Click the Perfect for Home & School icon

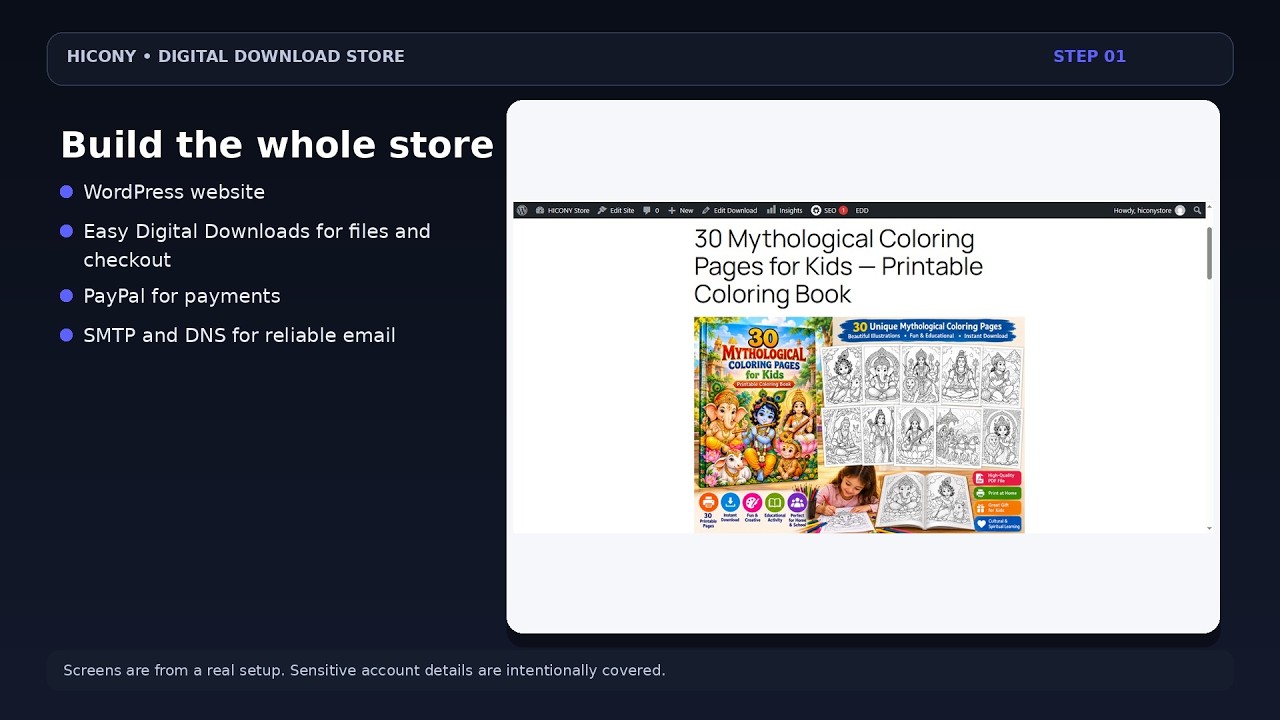[797, 502]
